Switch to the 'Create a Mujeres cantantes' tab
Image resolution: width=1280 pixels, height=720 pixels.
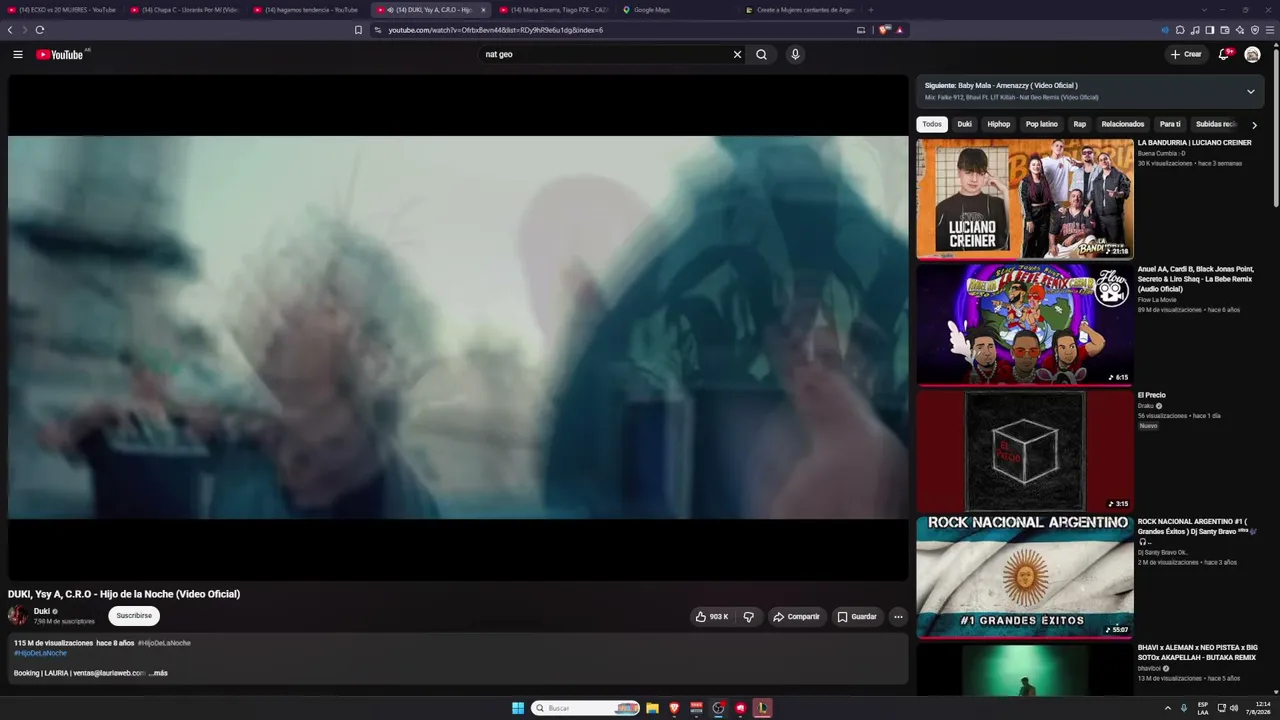[x=801, y=10]
